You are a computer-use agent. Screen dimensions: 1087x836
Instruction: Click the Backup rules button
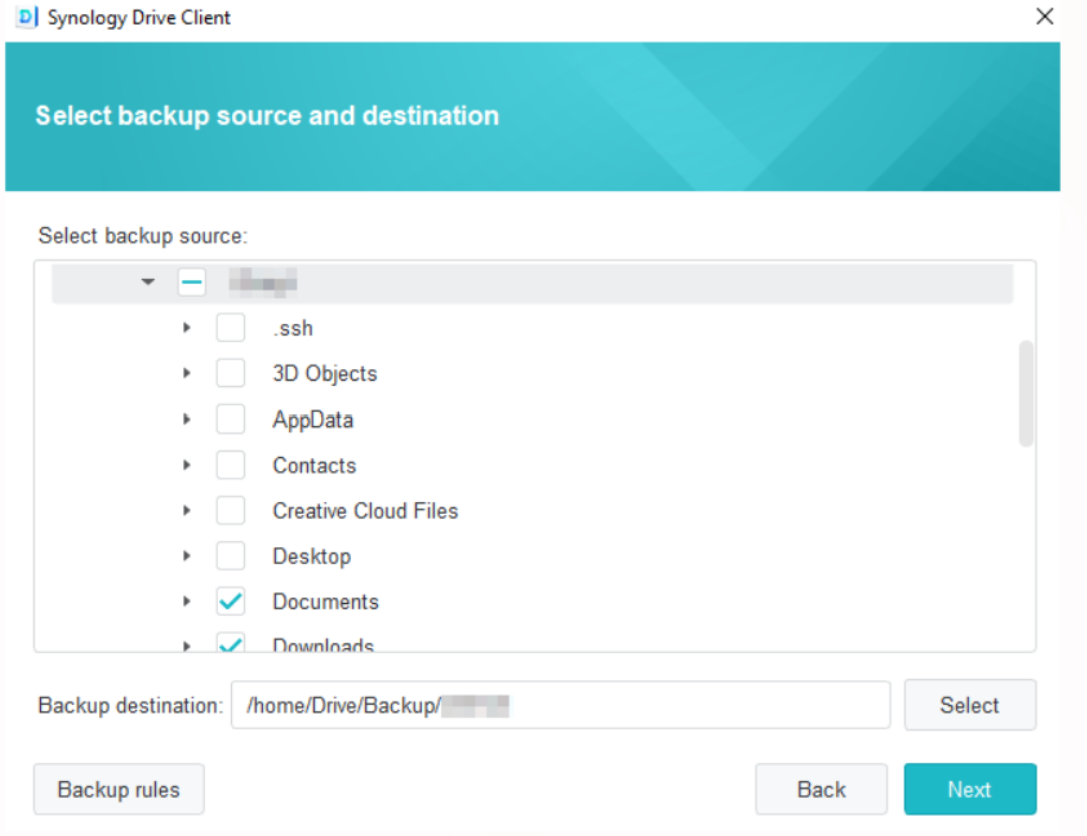(x=119, y=789)
